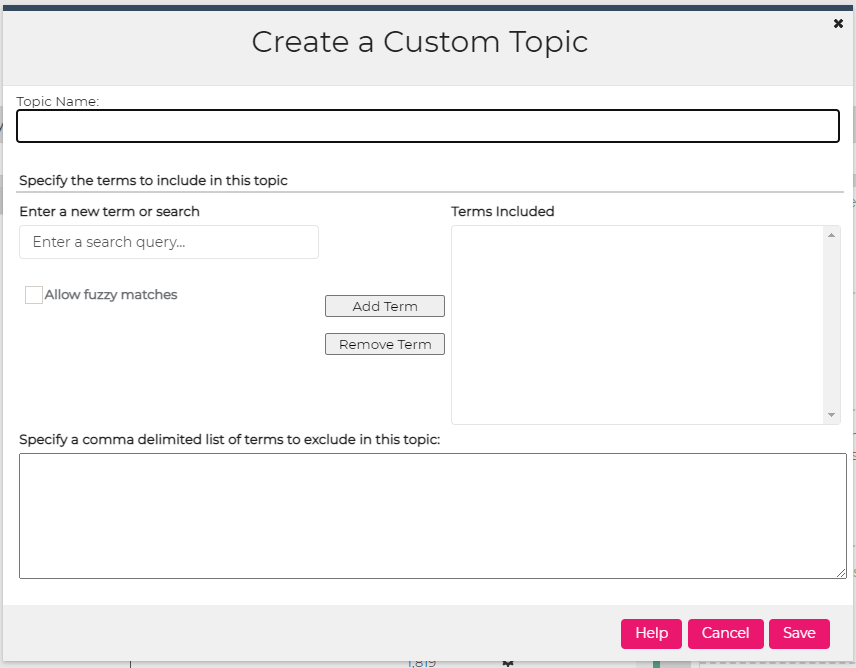Click the gear icon below the dialog
The width and height of the screenshot is (856, 668).
point(508,663)
